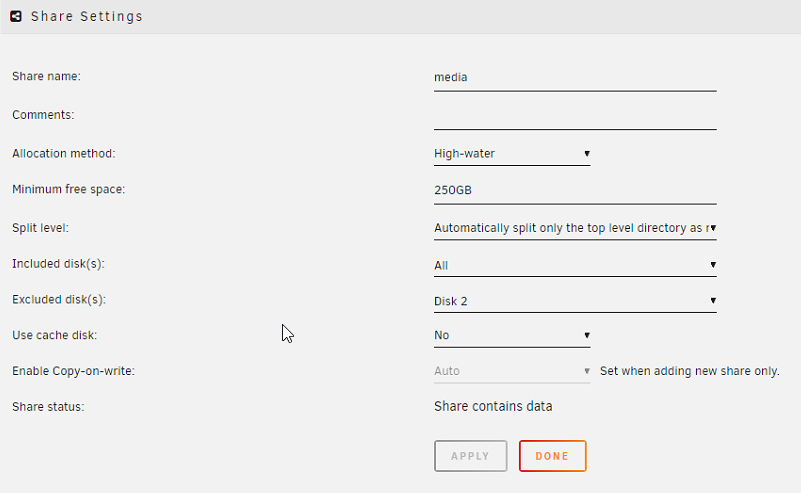Image resolution: width=801 pixels, height=493 pixels.
Task: Expand the Split level dropdown
Action: pyautogui.click(x=575, y=228)
